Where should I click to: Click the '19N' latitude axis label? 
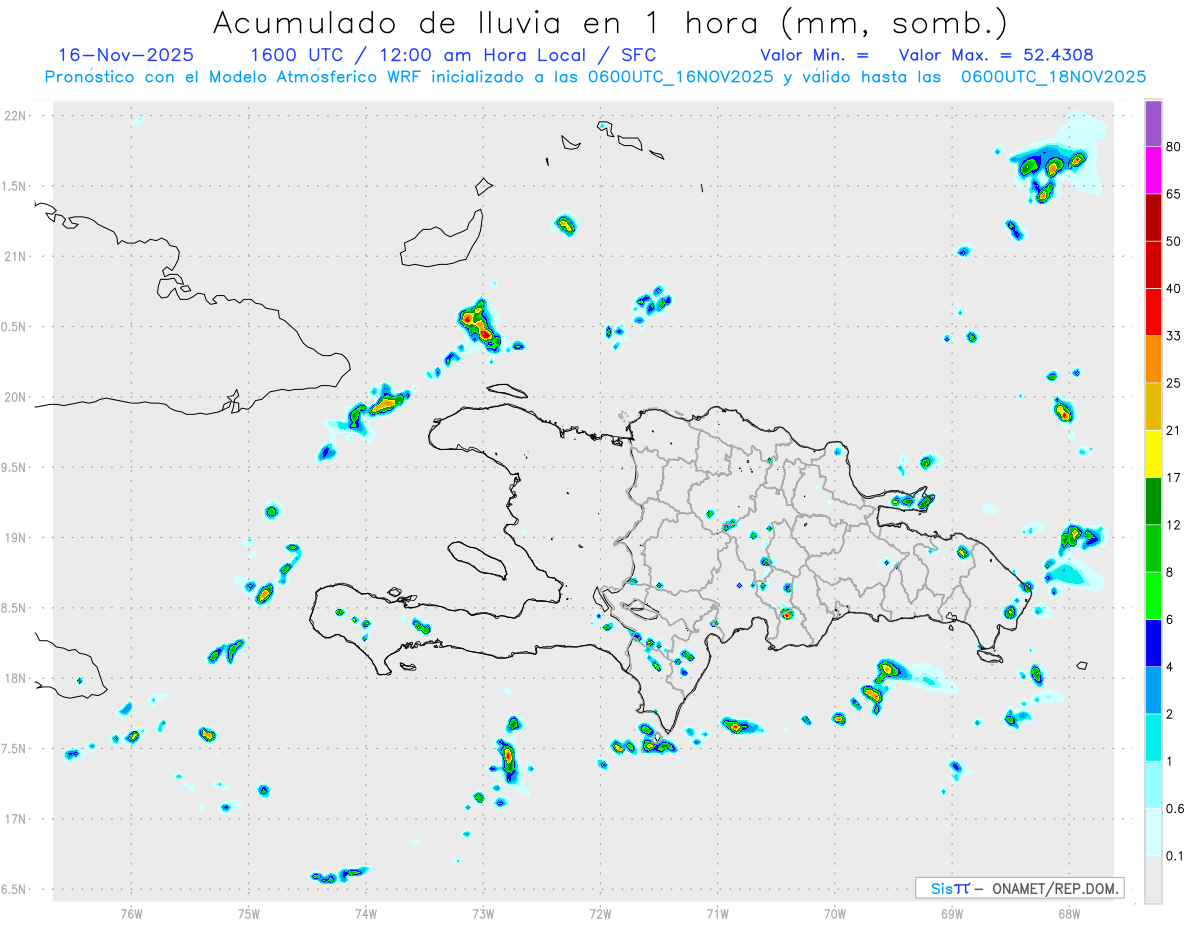tap(18, 538)
